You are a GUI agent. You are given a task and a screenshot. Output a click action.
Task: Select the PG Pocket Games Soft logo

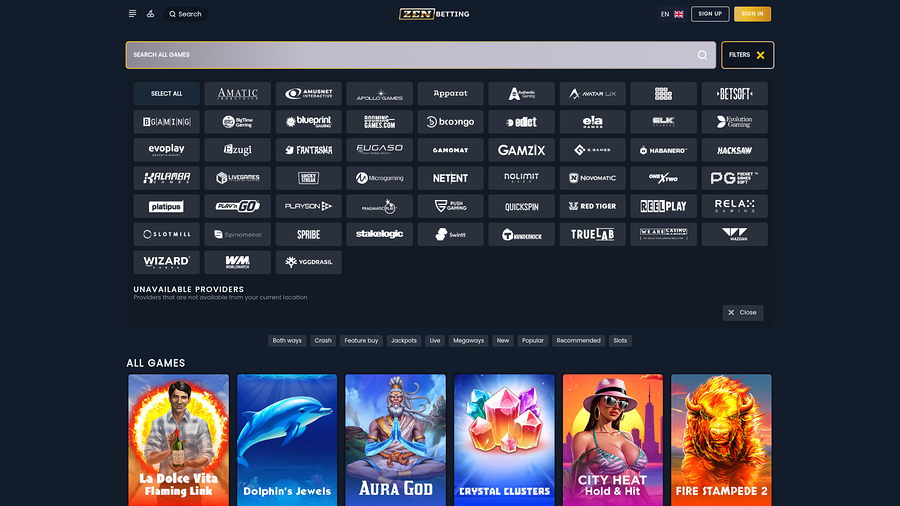[x=734, y=178]
